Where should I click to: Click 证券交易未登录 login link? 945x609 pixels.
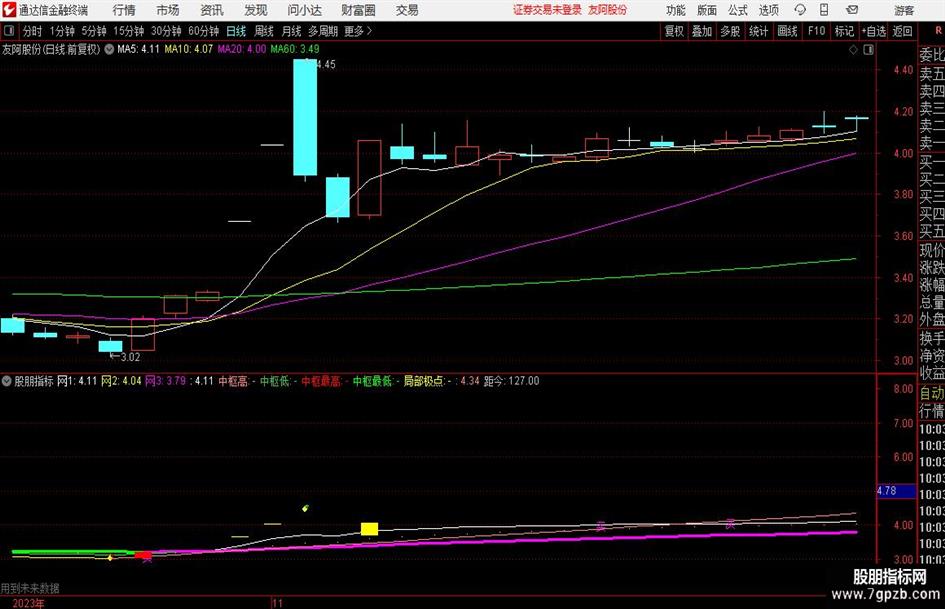tap(547, 10)
